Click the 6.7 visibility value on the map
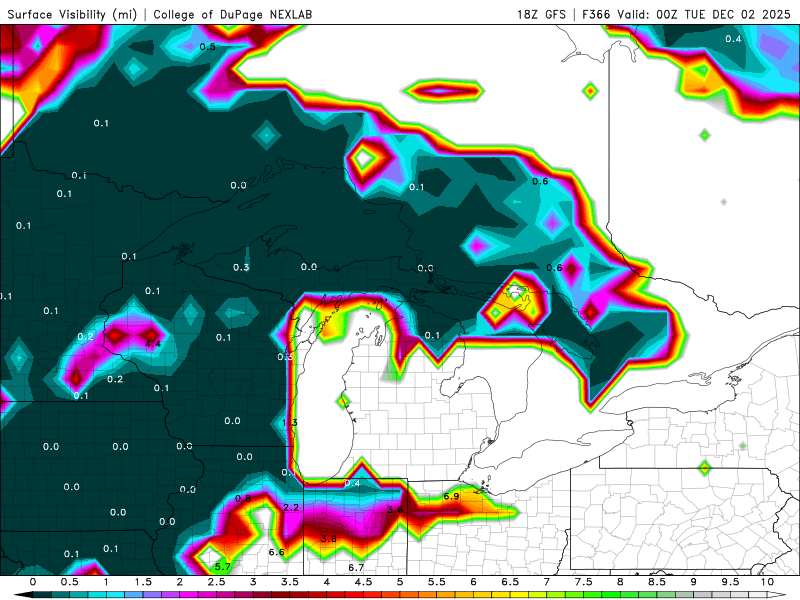This screenshot has width=800, height=600. (356, 567)
